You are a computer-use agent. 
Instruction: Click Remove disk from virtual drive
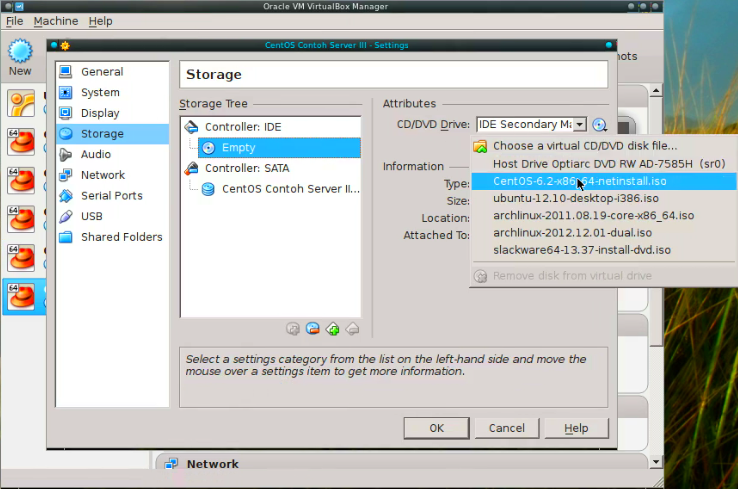[604, 276]
